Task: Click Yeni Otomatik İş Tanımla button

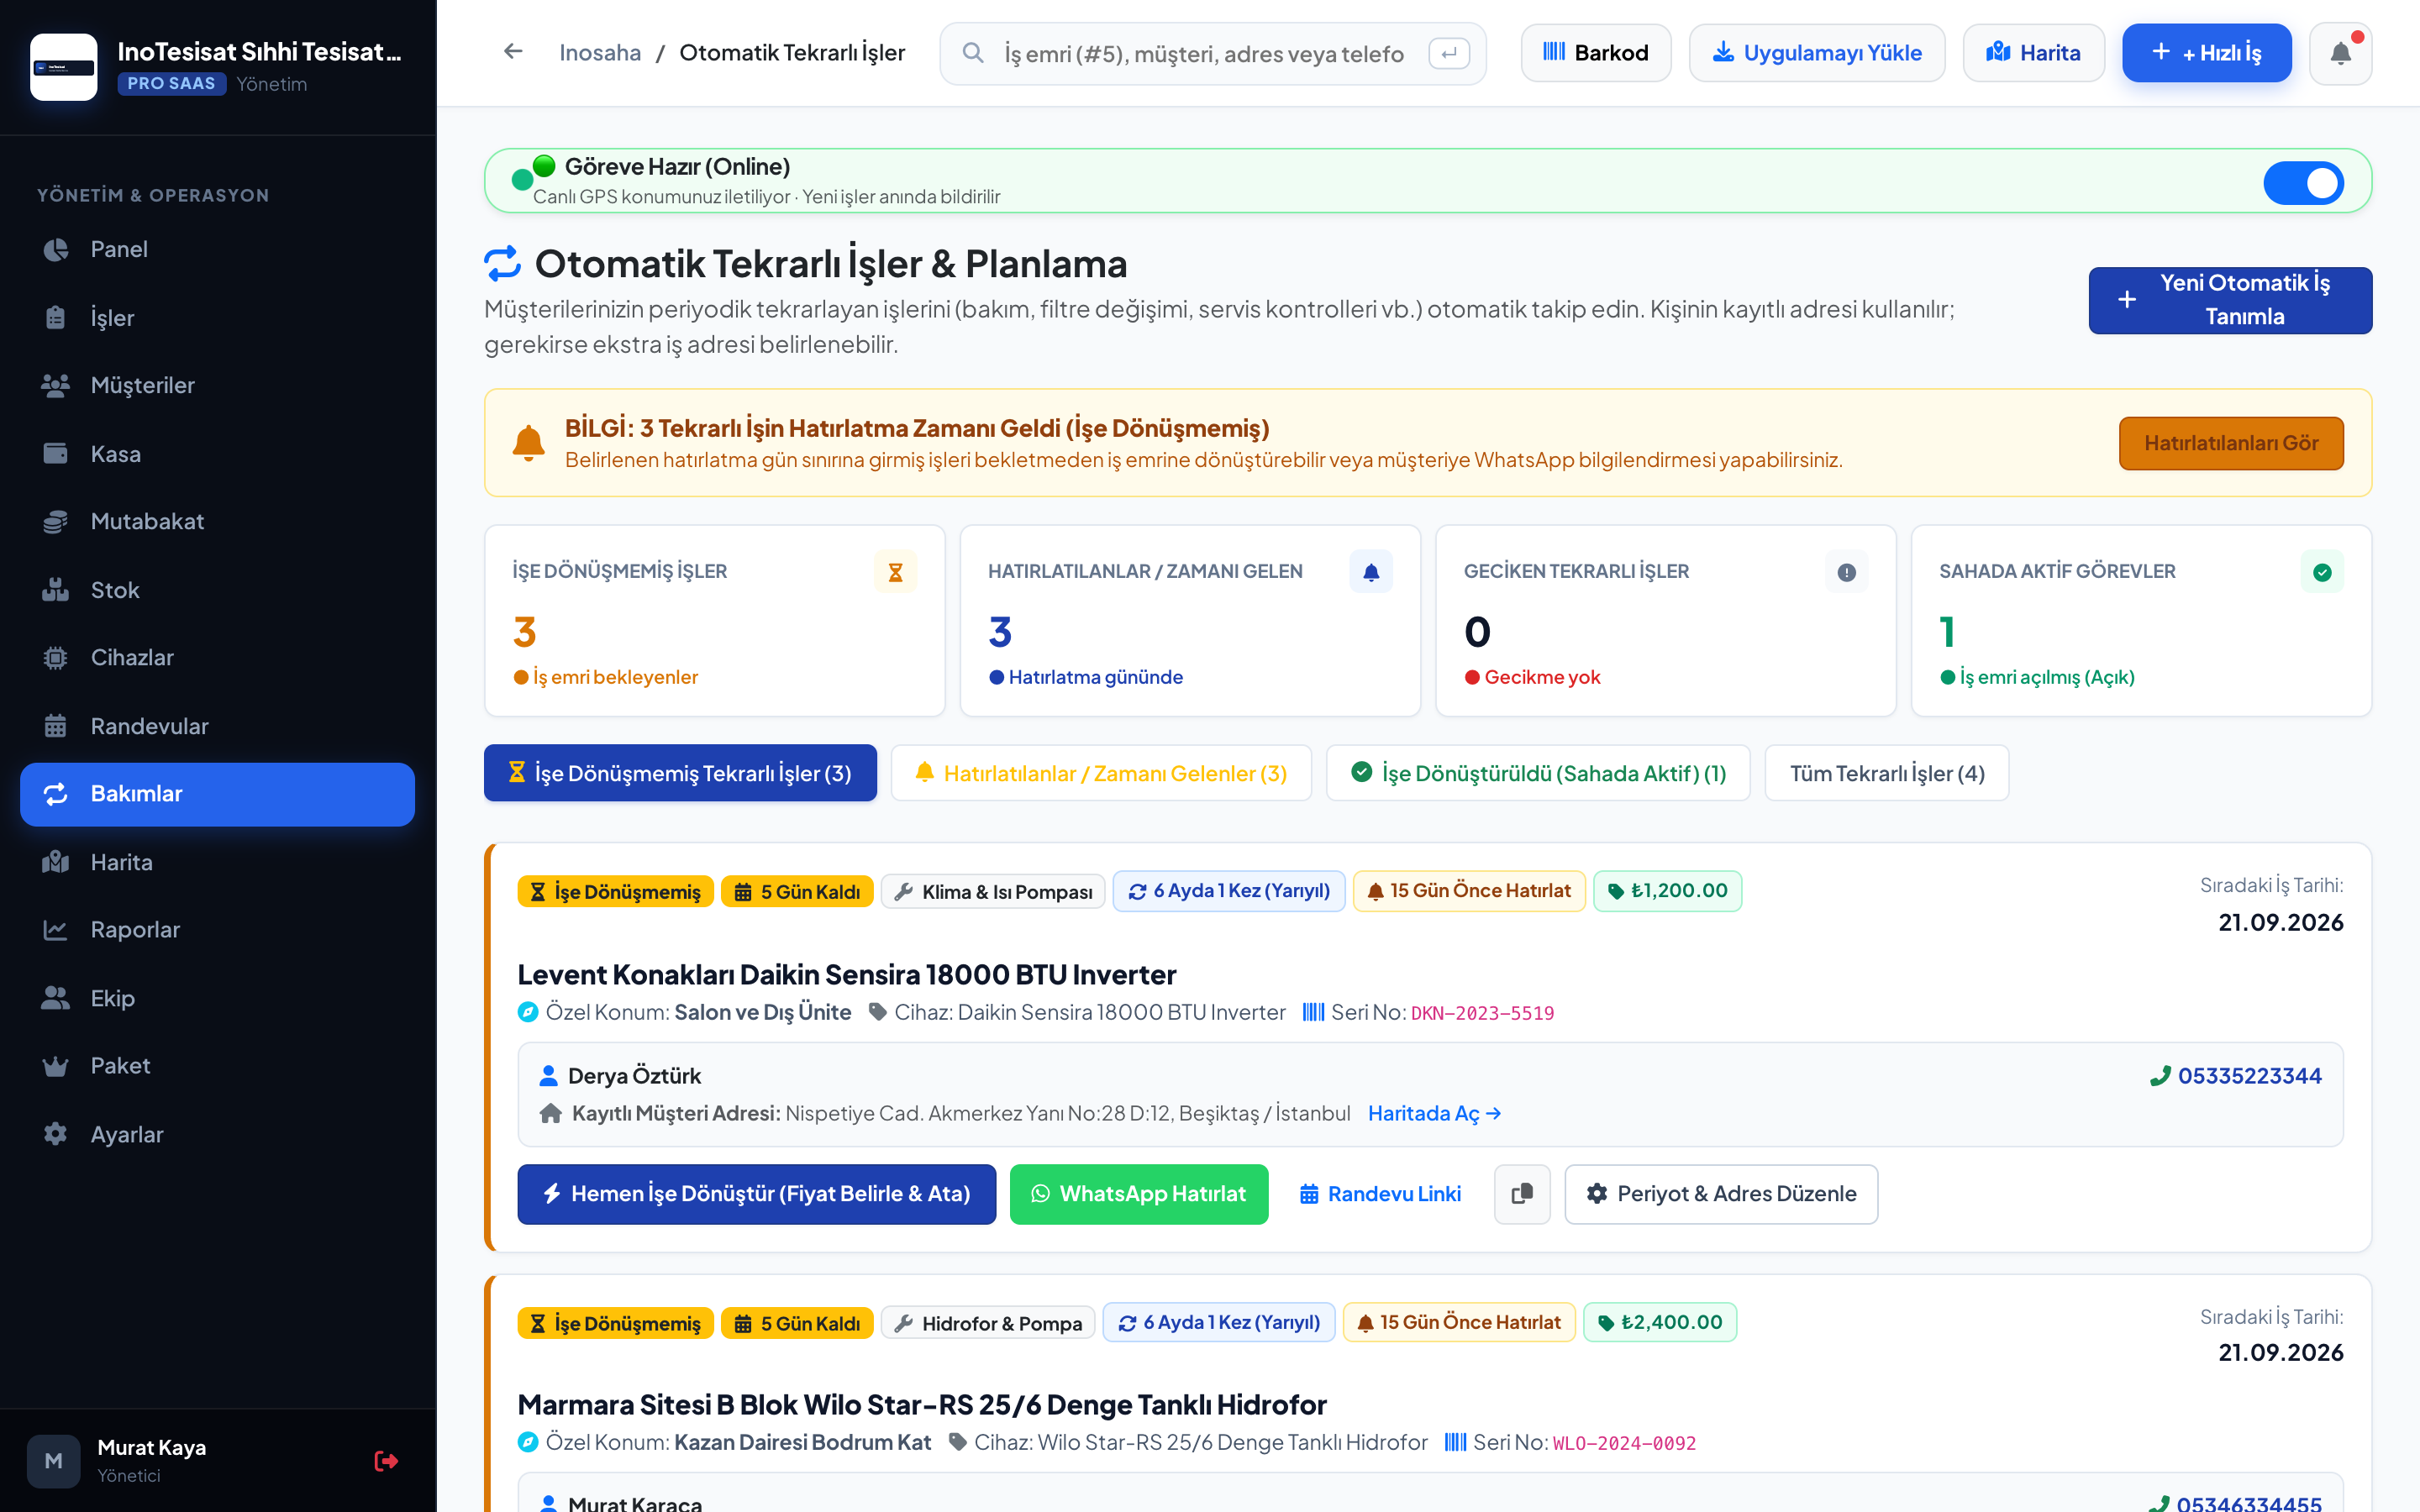Action: point(2230,300)
